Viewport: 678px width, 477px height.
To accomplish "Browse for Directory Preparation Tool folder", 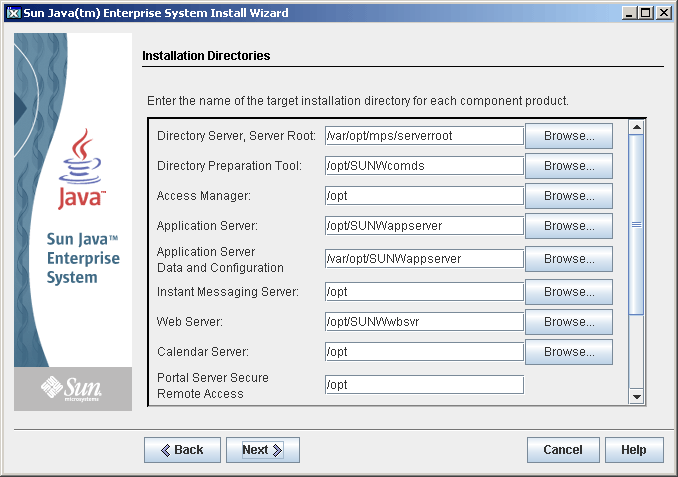I will (569, 166).
